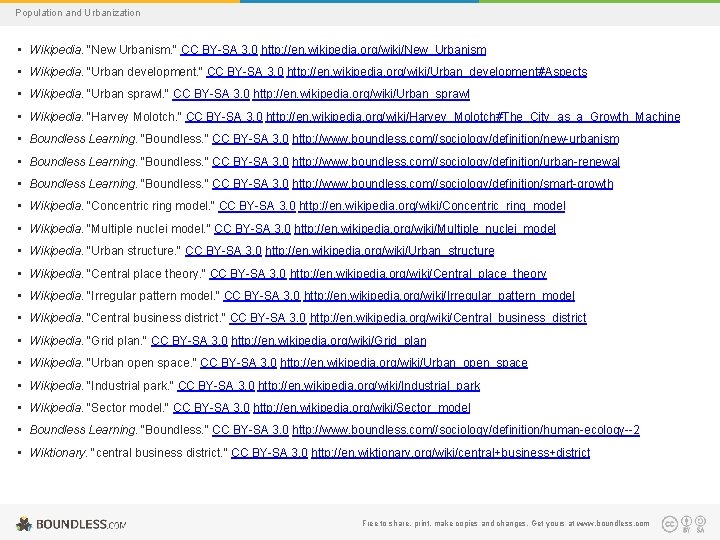Click CC BY-SA 3.0 beside Grid plan

(189, 341)
